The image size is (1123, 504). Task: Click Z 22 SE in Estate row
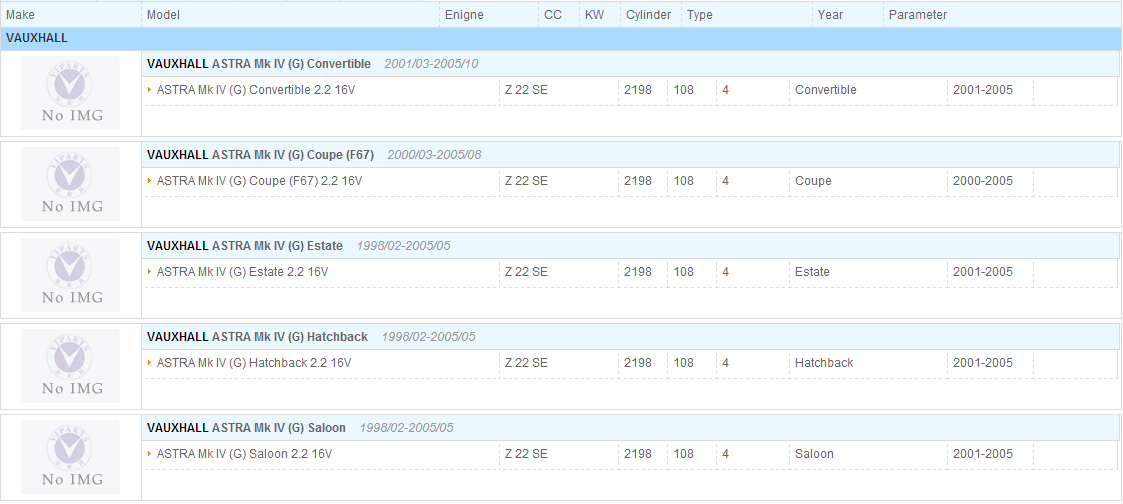(526, 272)
